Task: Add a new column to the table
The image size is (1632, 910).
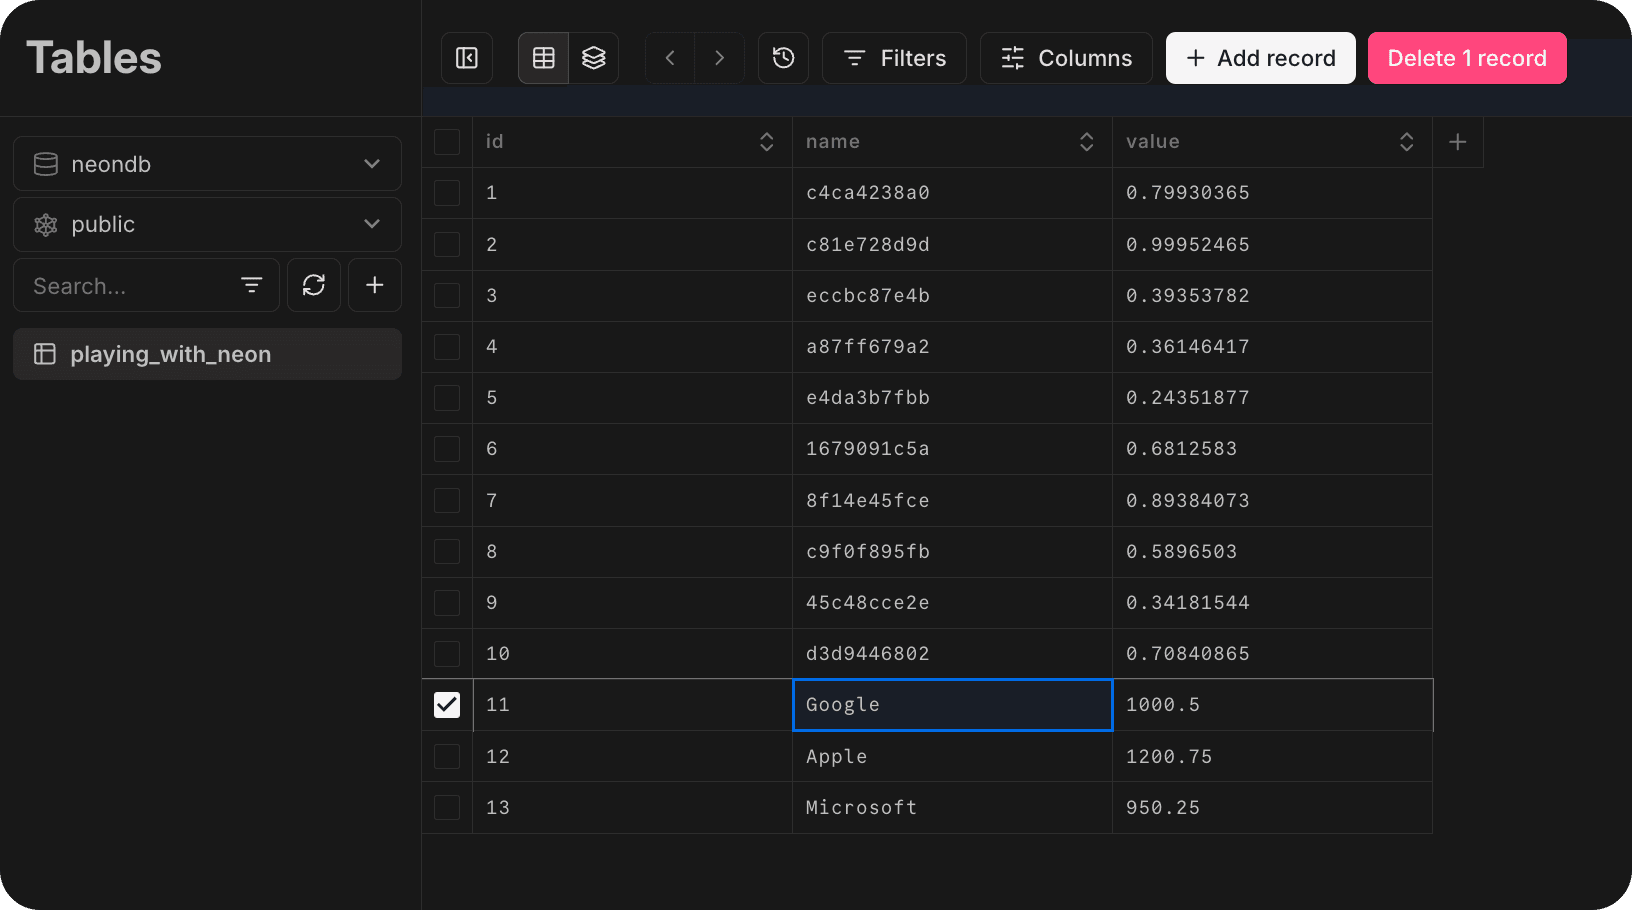Action: coord(1457,141)
